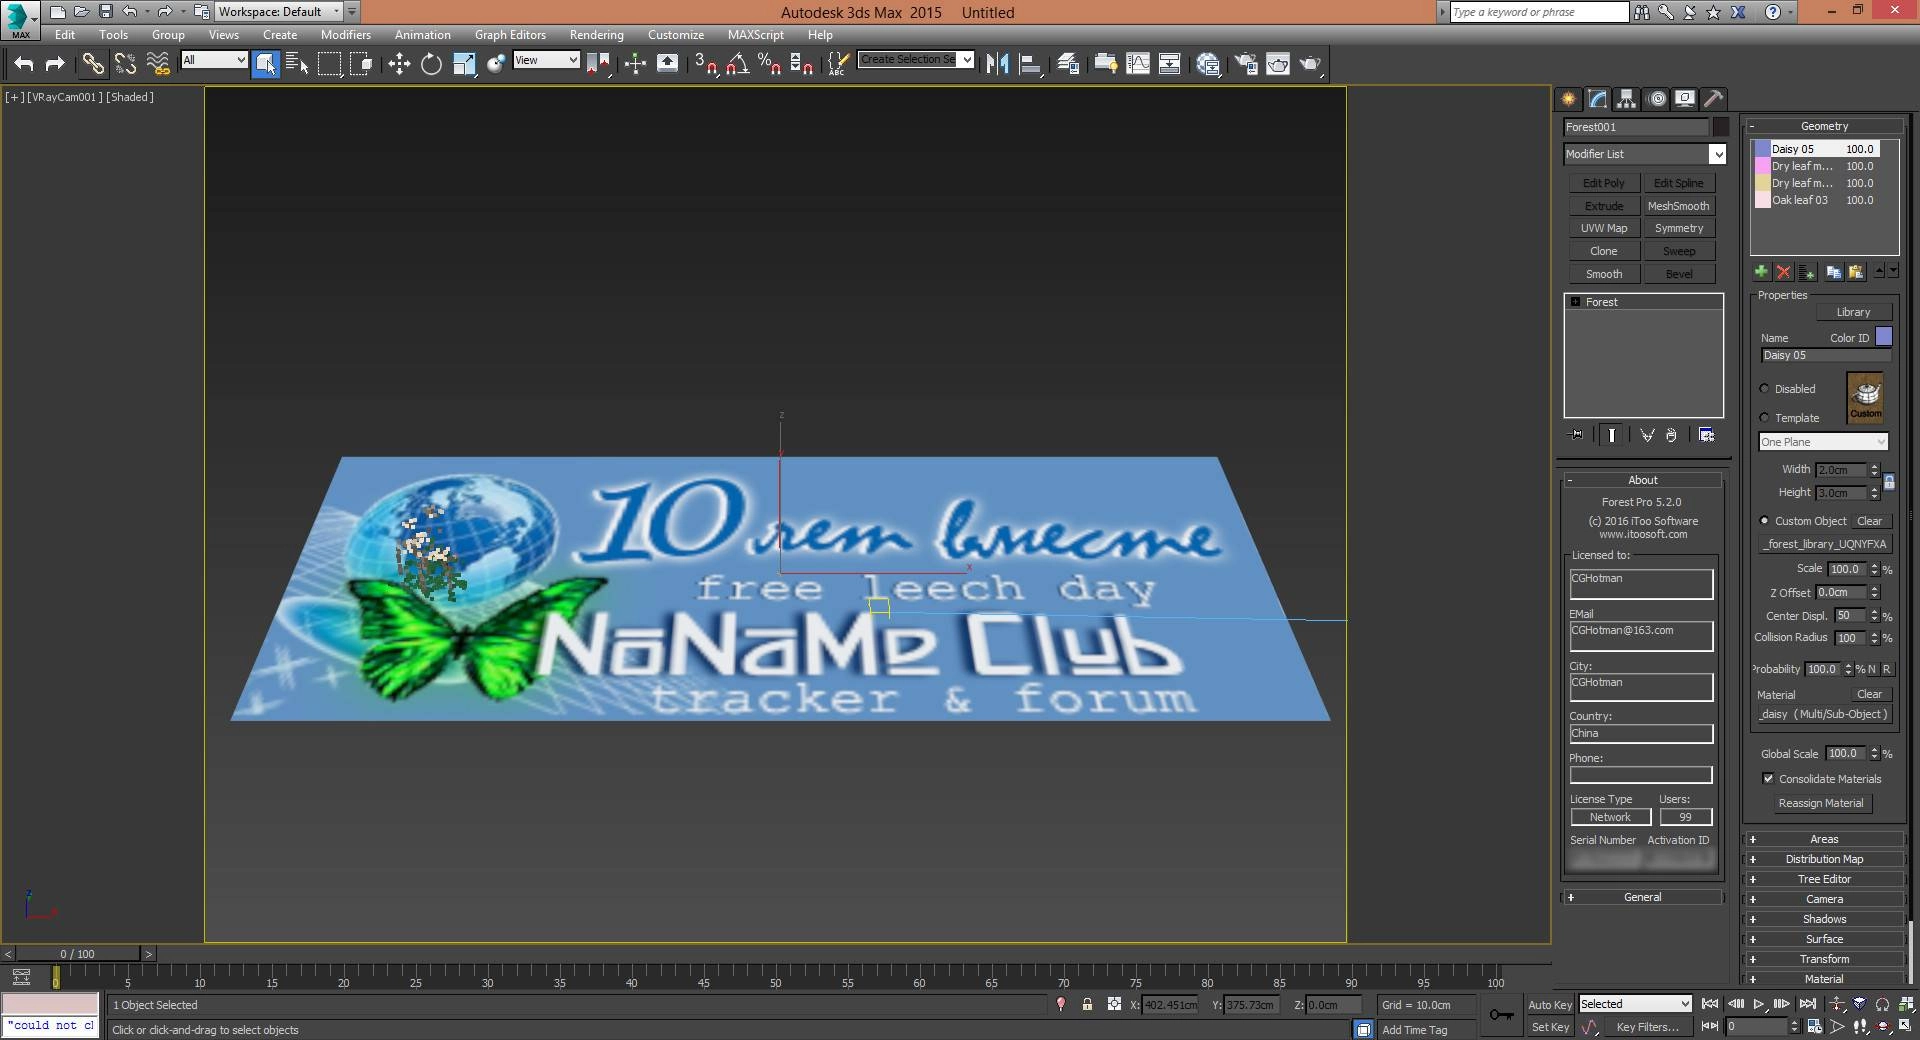Toggle Window/Crossing selection mode
The width and height of the screenshot is (1920, 1040).
[x=361, y=64]
